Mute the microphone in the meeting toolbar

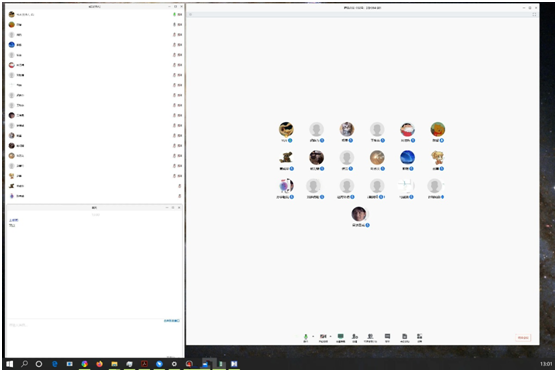click(305, 336)
